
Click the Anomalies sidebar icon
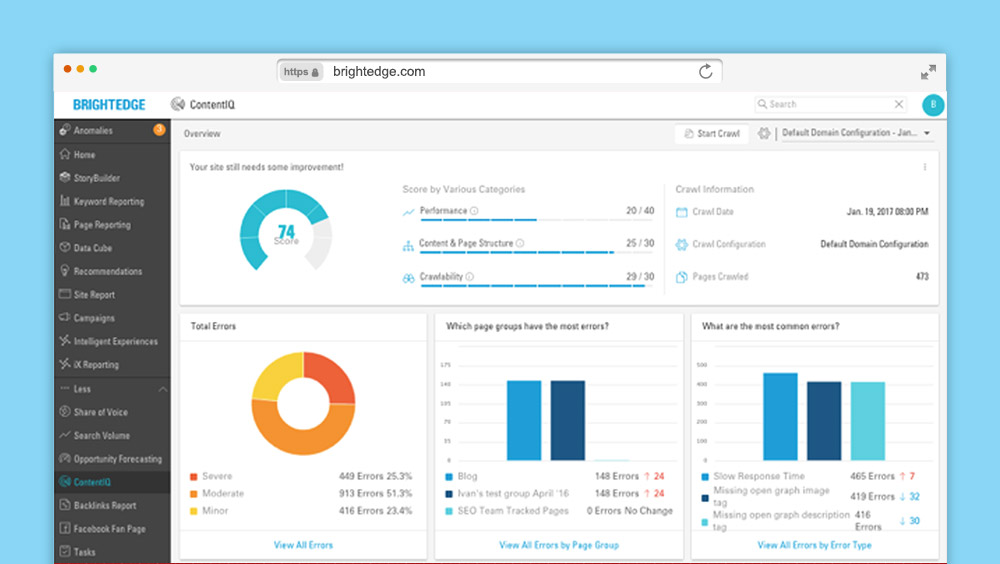click(x=64, y=130)
